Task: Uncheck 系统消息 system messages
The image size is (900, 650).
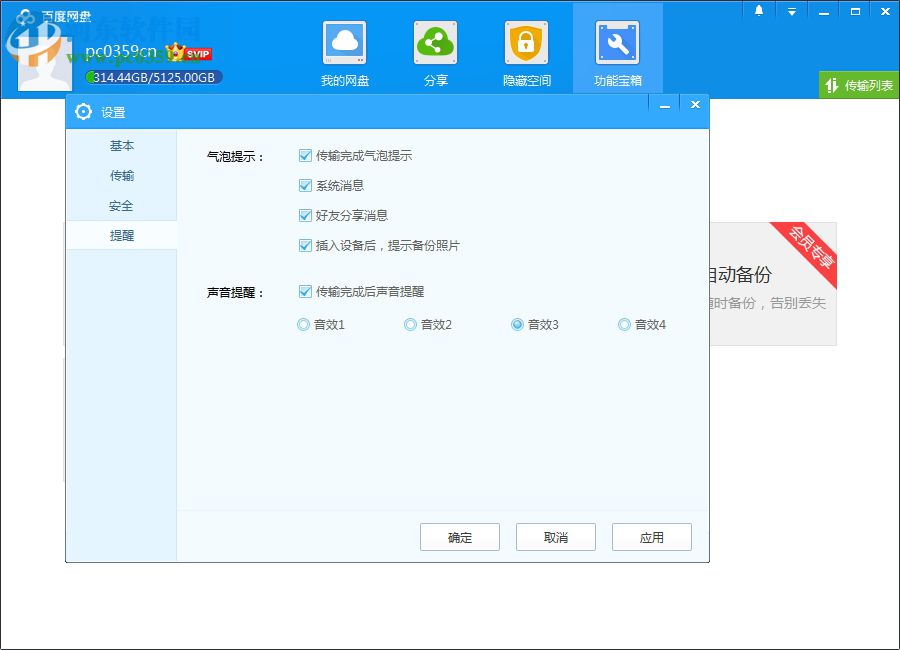Action: coord(305,185)
